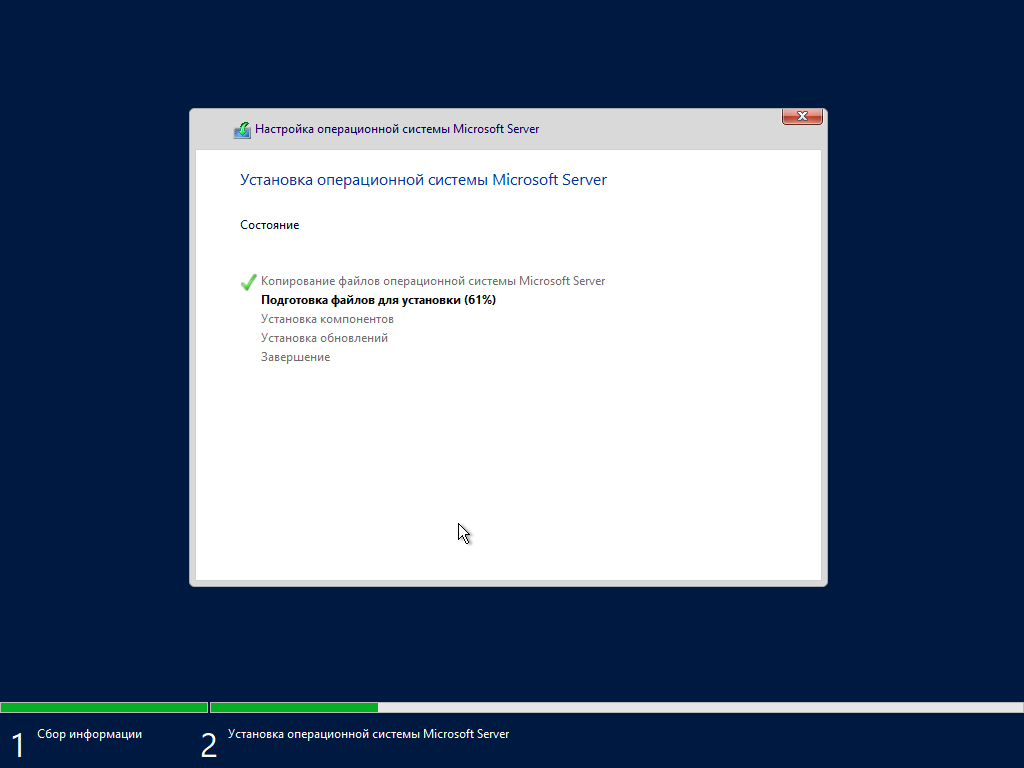Click the Состояние label
This screenshot has width=1024, height=768.
pyautogui.click(x=270, y=225)
